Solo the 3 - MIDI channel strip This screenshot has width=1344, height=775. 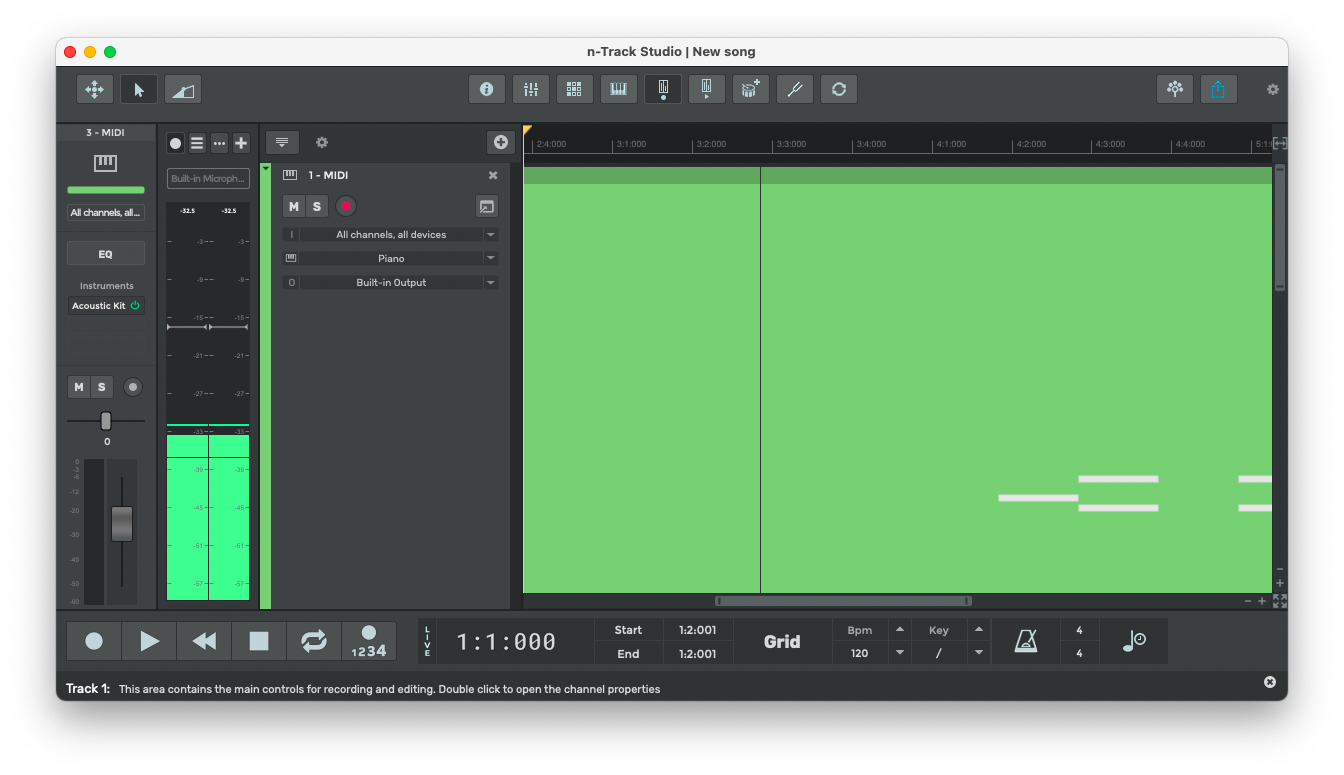tap(101, 387)
